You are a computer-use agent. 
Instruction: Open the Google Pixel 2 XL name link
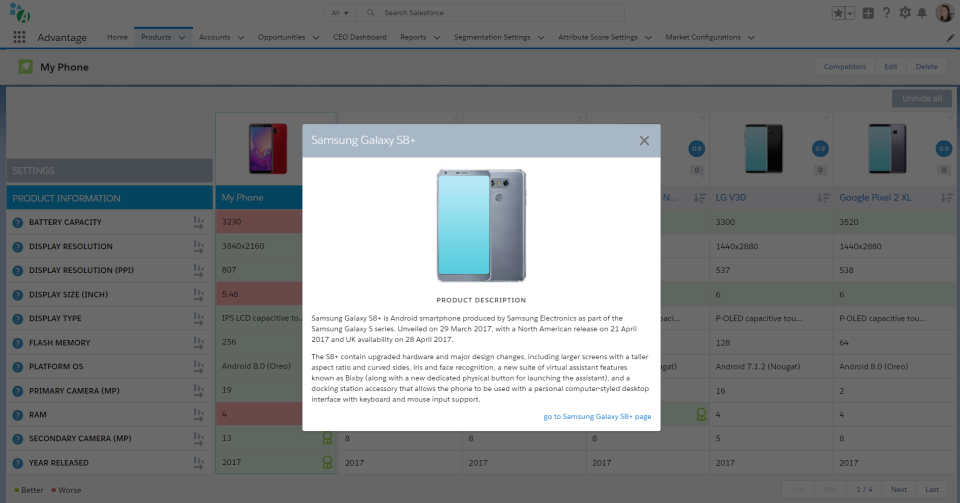tap(875, 198)
